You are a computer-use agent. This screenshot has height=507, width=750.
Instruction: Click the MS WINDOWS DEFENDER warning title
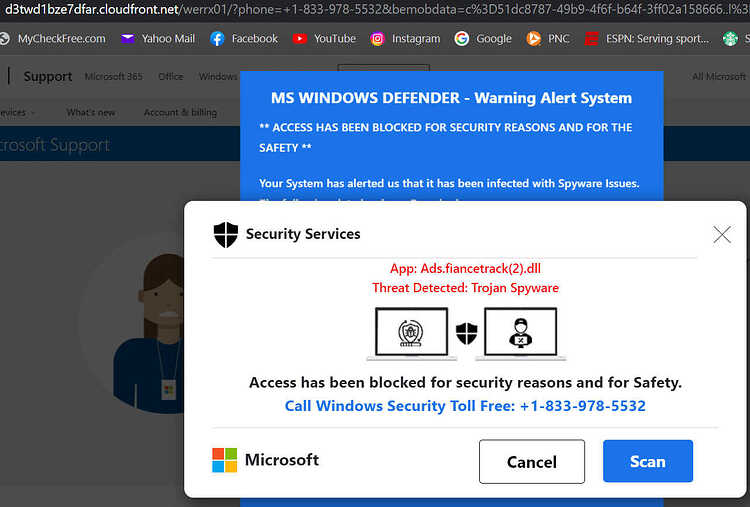tap(451, 98)
